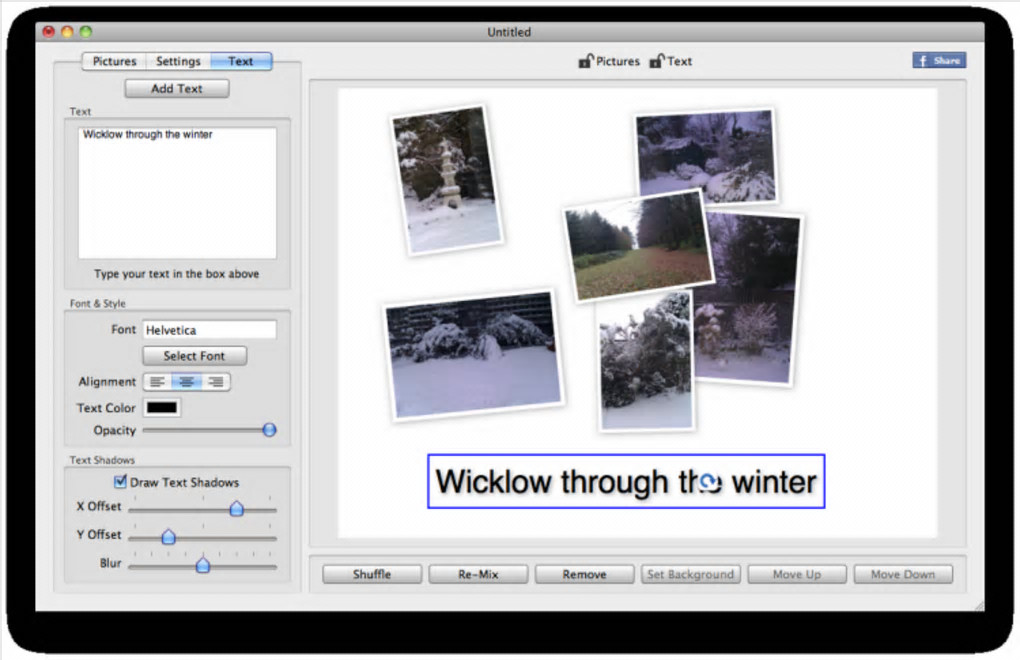Click the X Offset slider handle
This screenshot has width=1020, height=660.
pos(237,508)
